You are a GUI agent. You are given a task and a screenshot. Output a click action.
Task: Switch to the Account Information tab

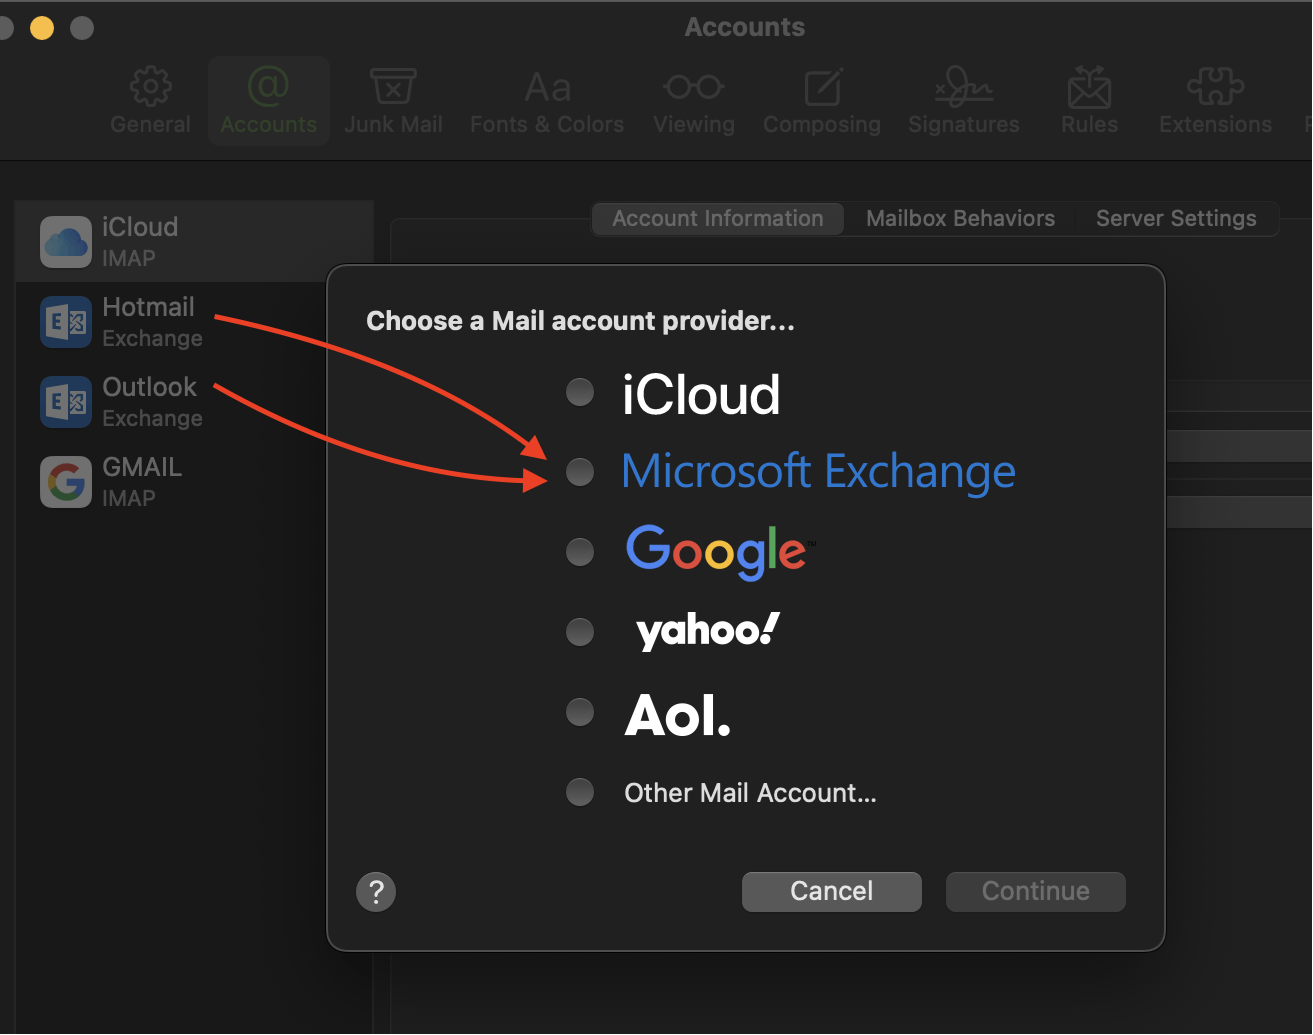[x=718, y=219]
